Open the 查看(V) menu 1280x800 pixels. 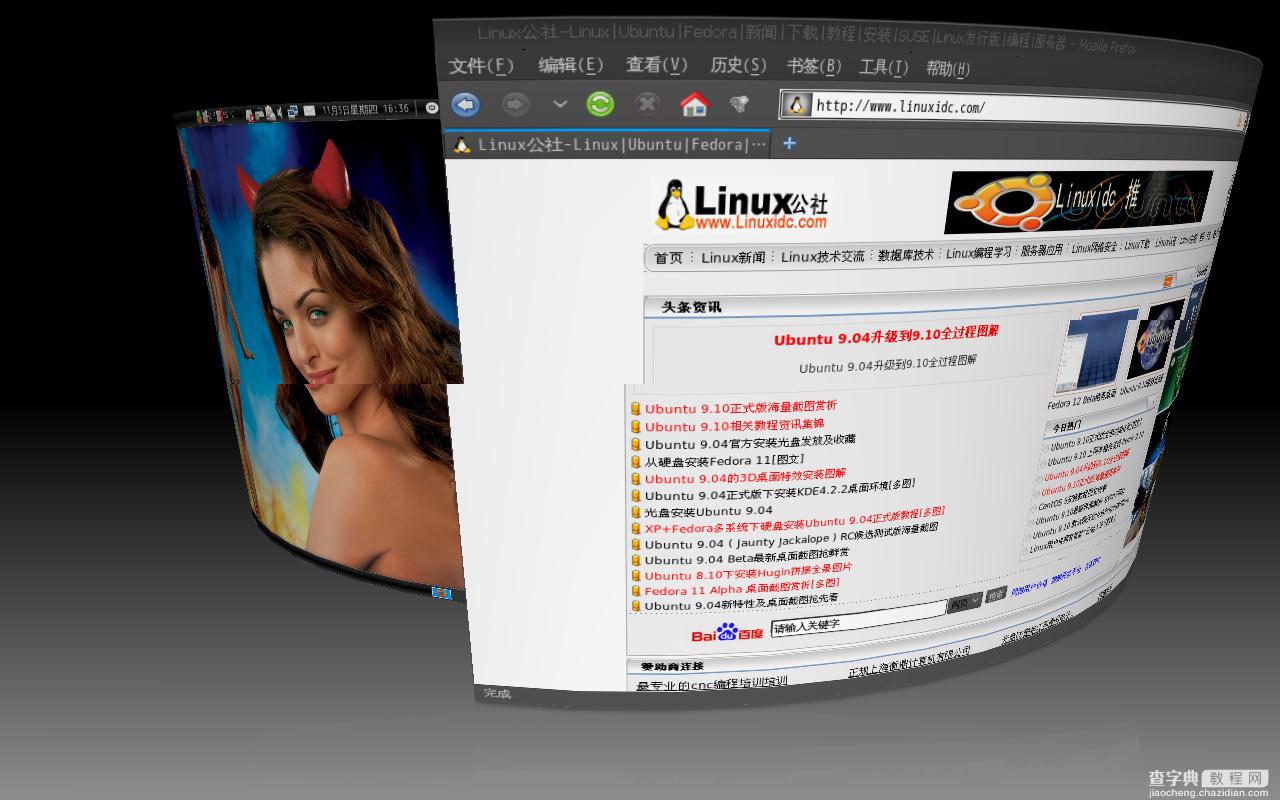pyautogui.click(x=657, y=66)
